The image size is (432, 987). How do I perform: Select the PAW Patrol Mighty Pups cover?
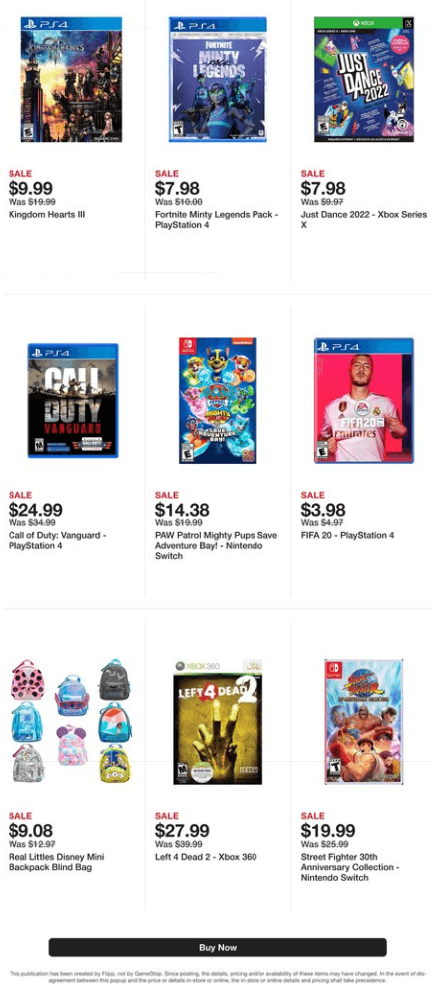[217, 400]
